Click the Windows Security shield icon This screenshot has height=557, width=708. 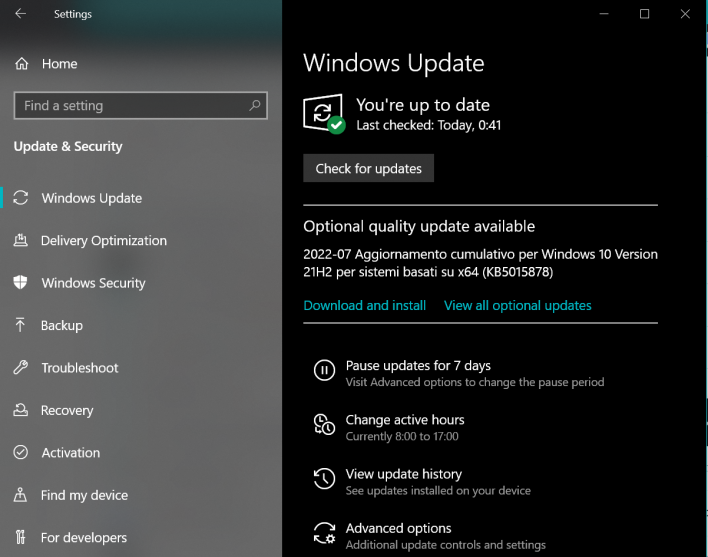click(20, 283)
